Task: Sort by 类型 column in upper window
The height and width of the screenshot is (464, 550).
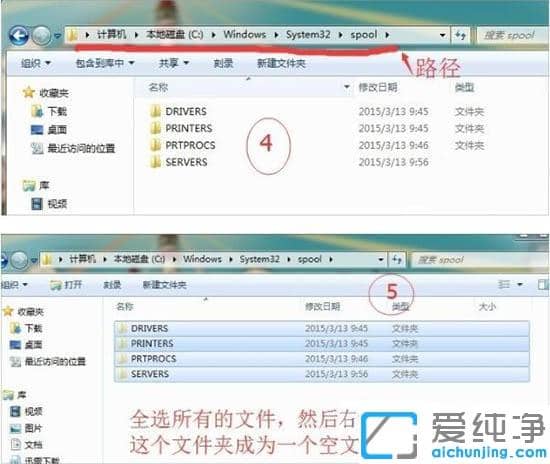Action: click(x=464, y=87)
